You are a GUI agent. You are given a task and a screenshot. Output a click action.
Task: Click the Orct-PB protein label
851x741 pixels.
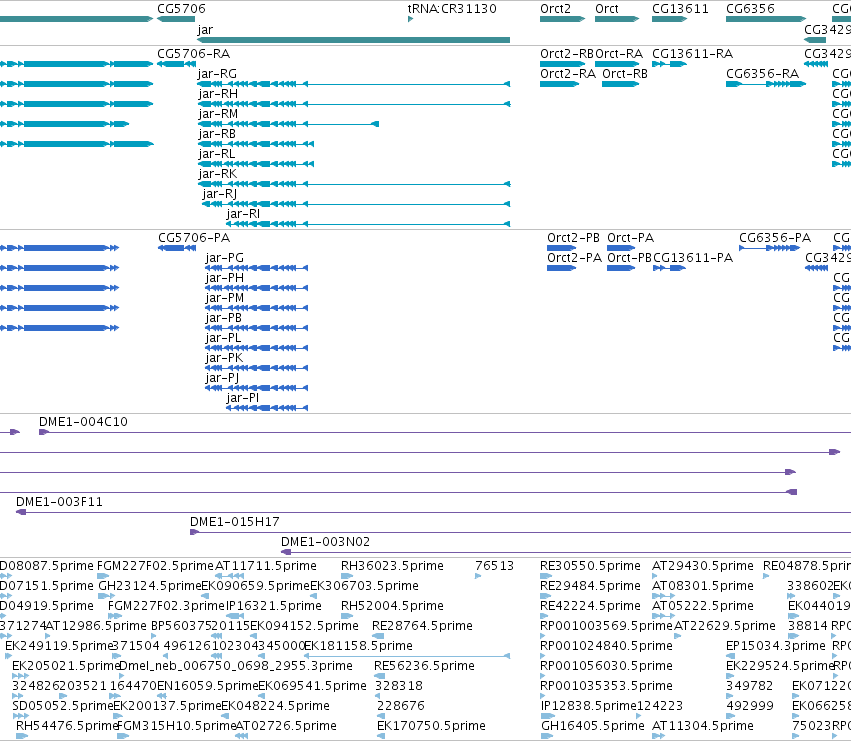click(630, 258)
